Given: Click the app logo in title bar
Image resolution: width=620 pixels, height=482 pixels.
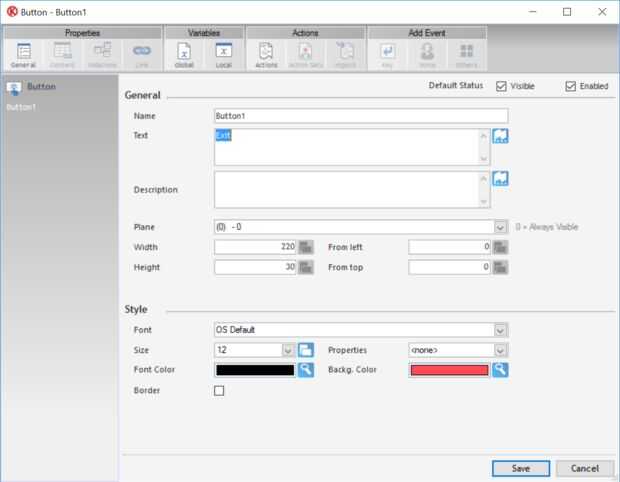Looking at the screenshot, I should point(12,11).
